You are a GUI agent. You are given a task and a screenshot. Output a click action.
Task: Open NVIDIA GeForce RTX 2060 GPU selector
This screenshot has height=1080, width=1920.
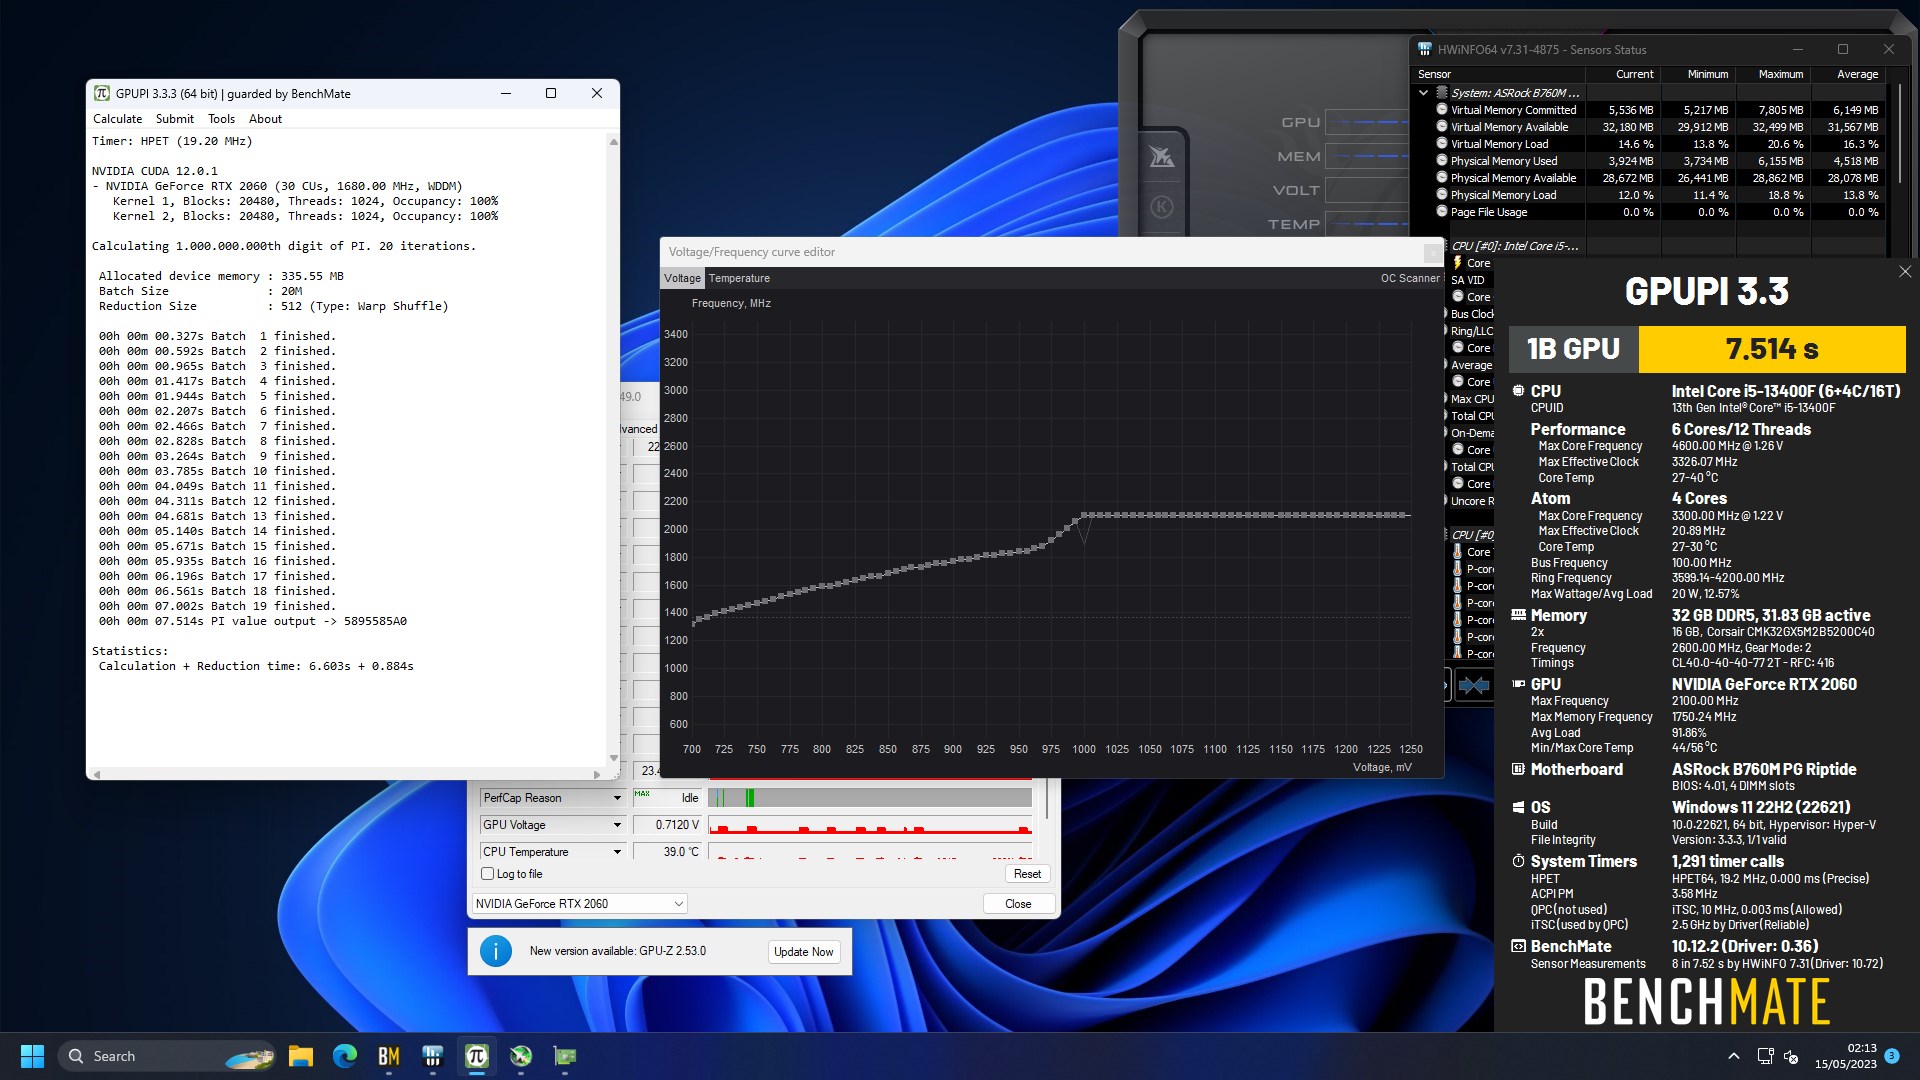[579, 903]
